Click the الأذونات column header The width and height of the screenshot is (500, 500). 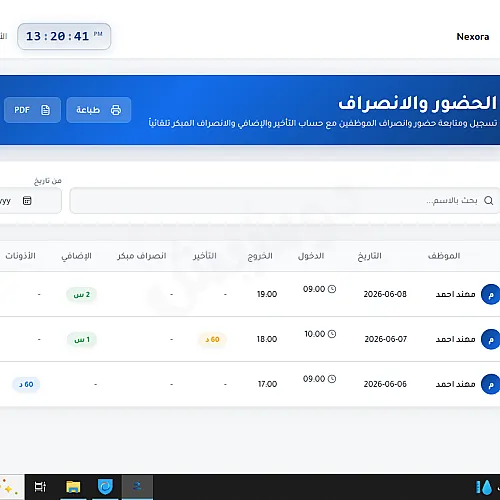coord(20,256)
